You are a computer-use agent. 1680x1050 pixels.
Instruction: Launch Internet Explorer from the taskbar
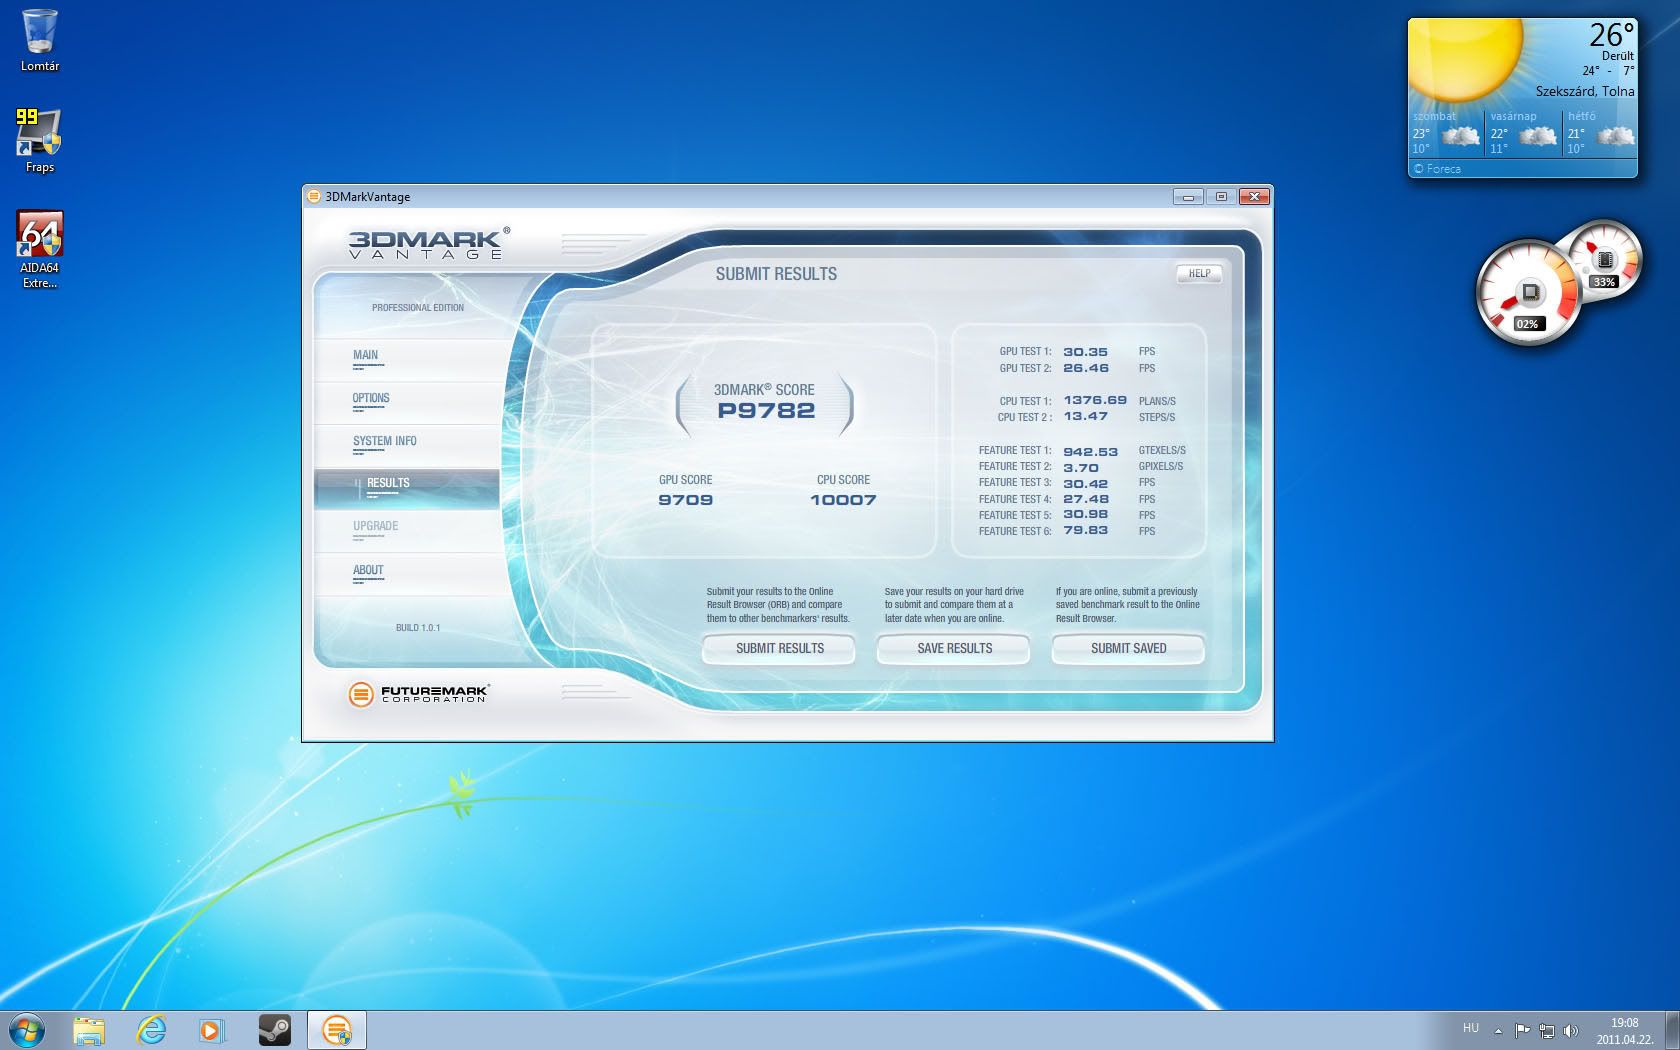click(151, 1030)
